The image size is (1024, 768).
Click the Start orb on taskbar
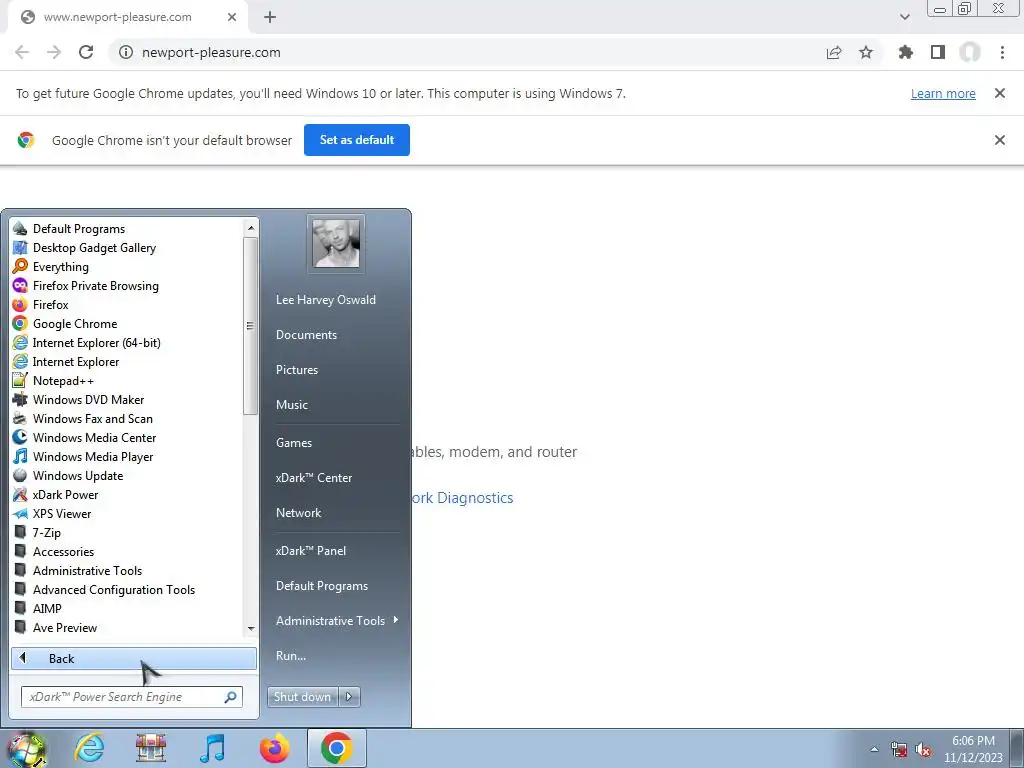click(26, 748)
